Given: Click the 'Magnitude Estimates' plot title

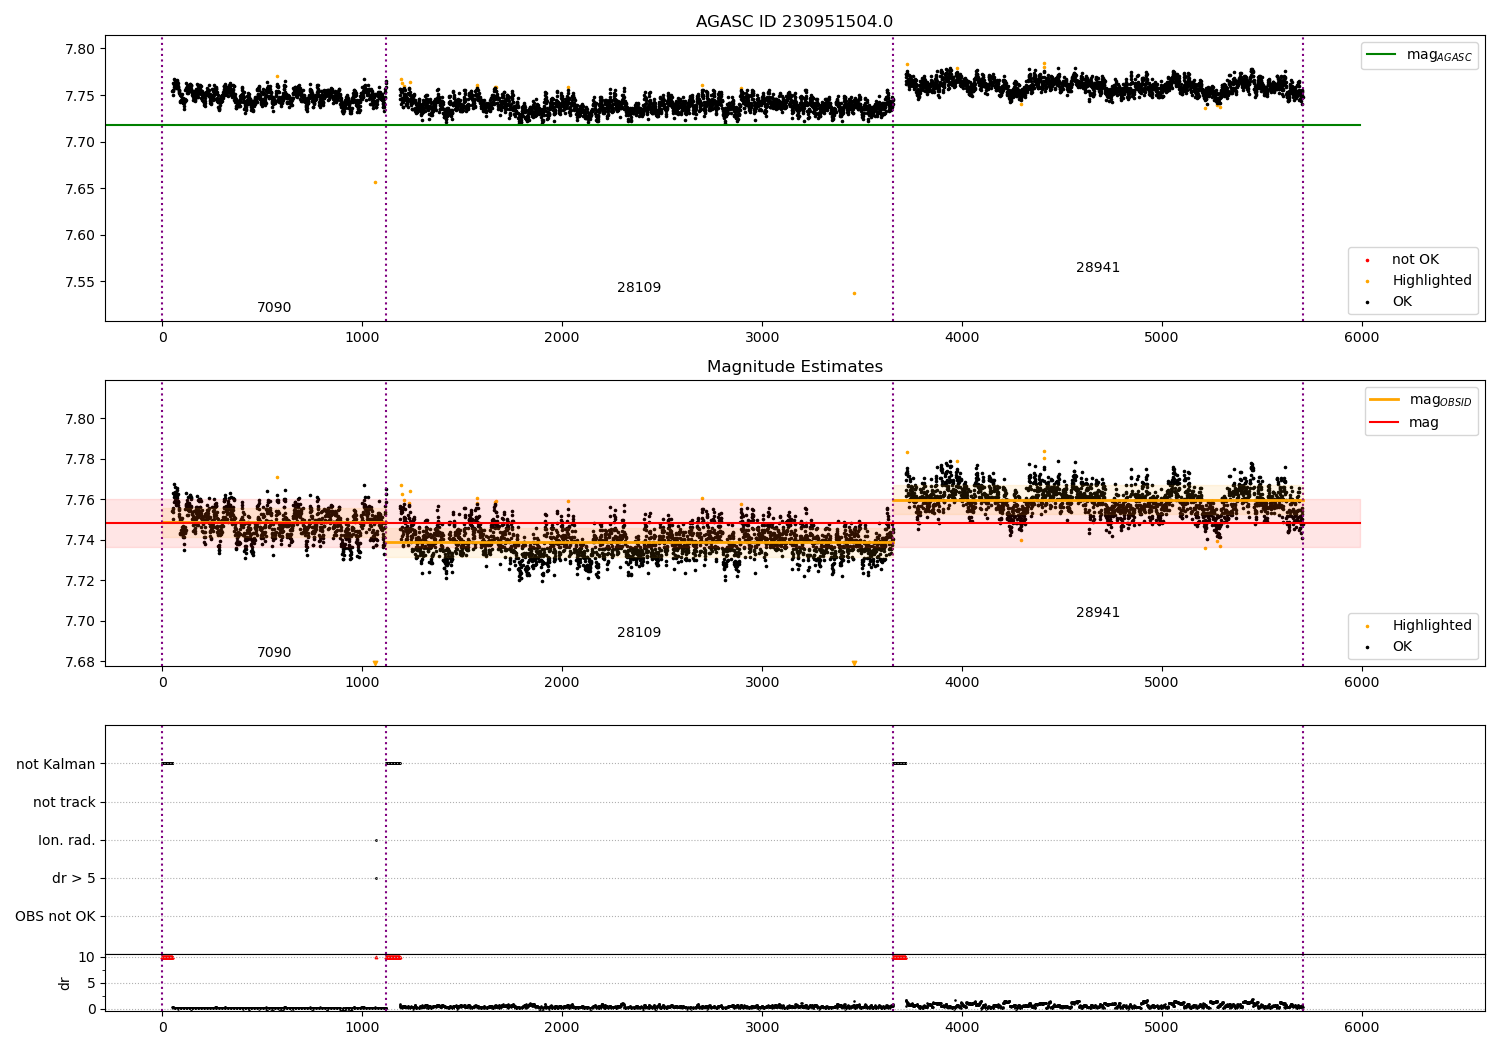Looking at the screenshot, I should pyautogui.click(x=794, y=367).
